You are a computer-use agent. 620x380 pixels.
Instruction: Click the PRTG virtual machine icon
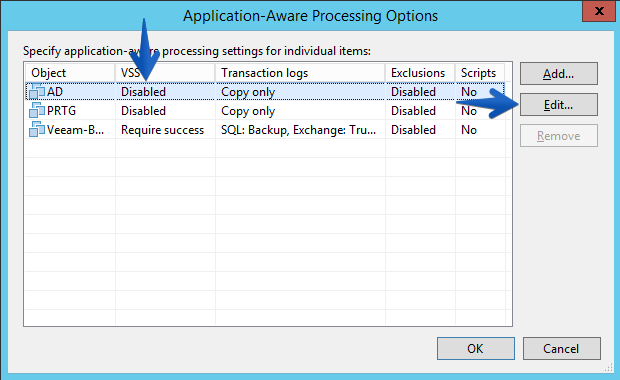coord(37,110)
